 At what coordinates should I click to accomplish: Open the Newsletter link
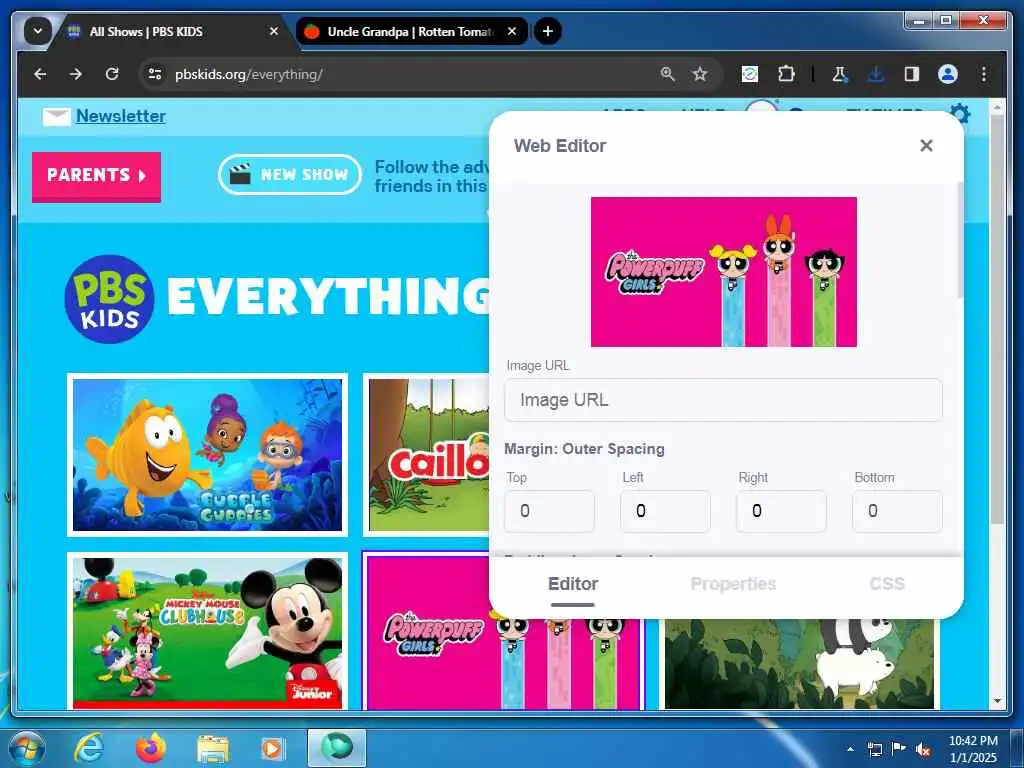121,116
